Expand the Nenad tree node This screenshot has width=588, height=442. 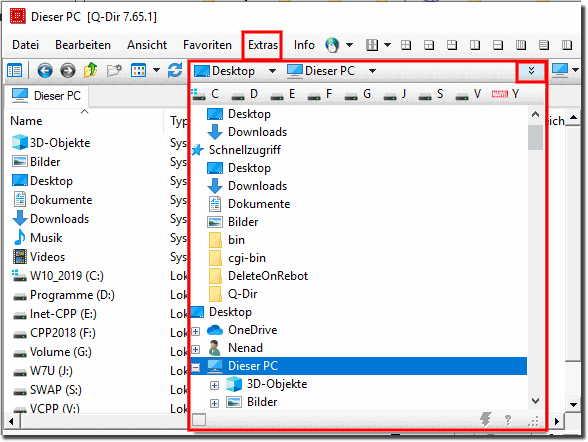195,349
